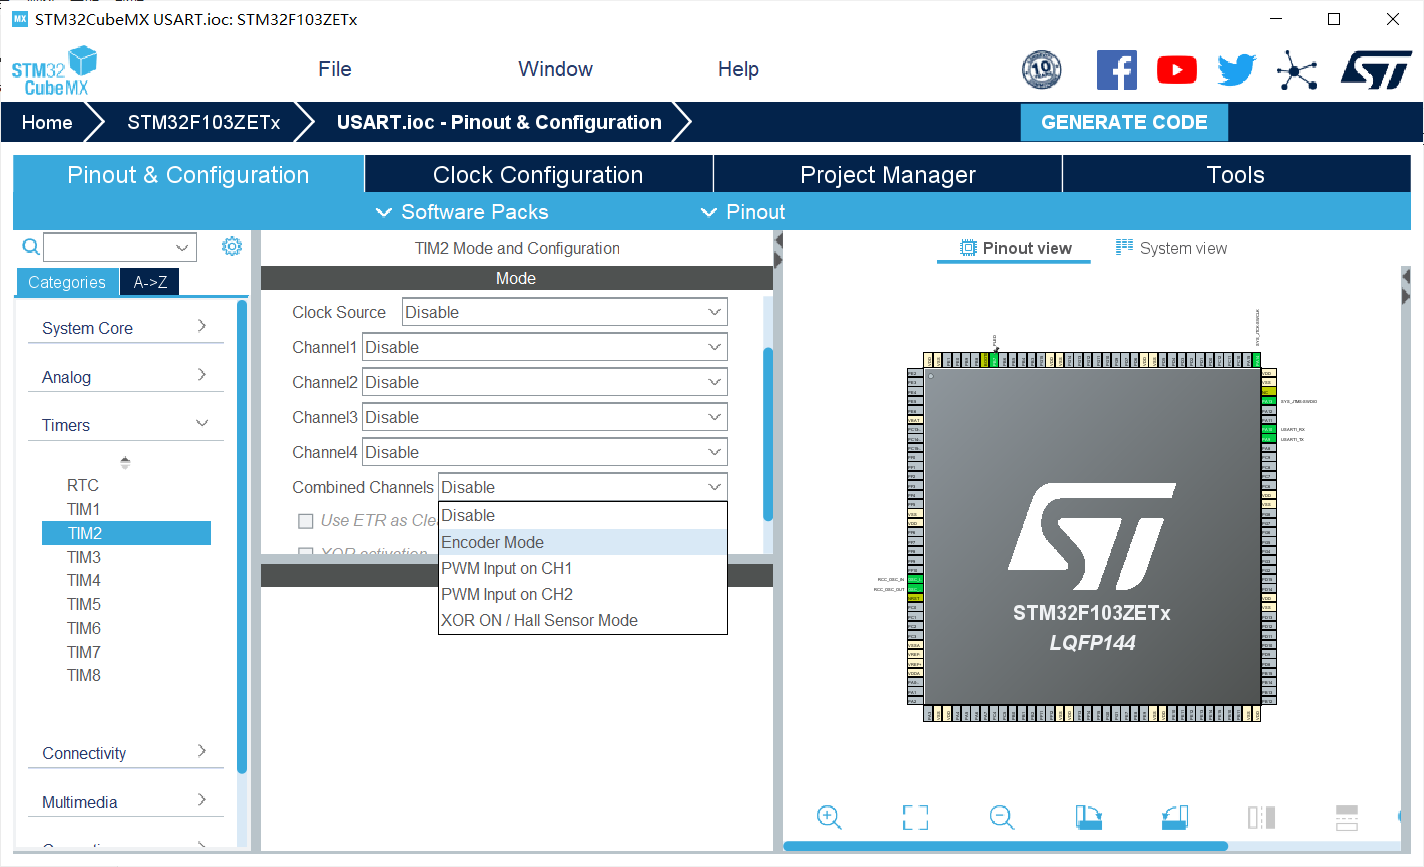
Task: Switch to Clock Configuration tab
Action: (x=538, y=174)
